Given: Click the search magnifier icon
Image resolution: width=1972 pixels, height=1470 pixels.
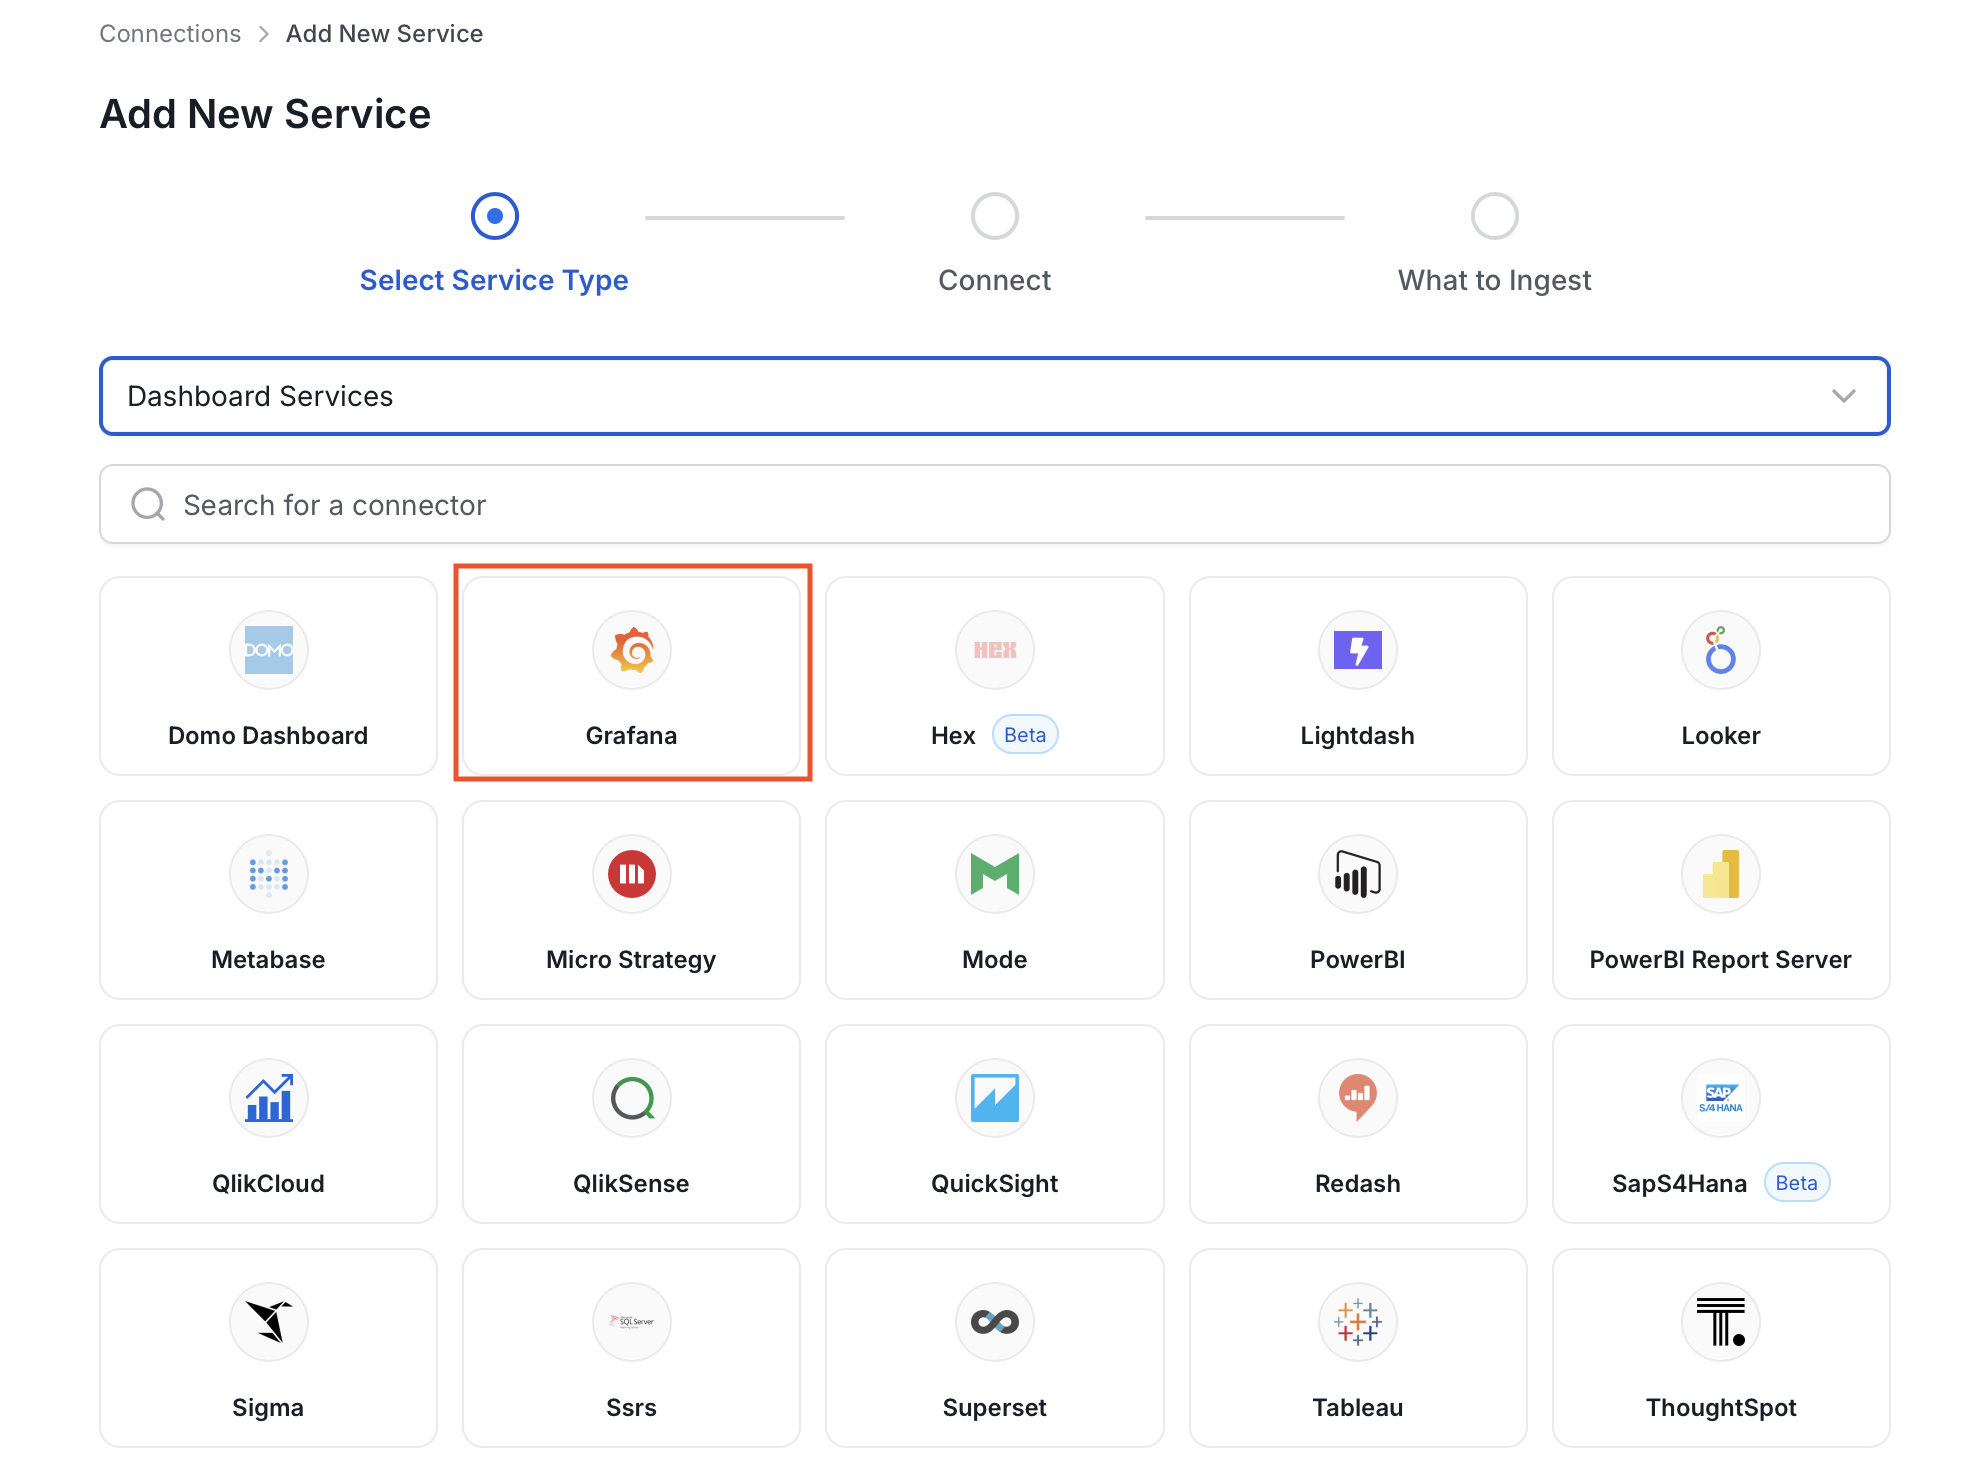Looking at the screenshot, I should click(x=148, y=505).
